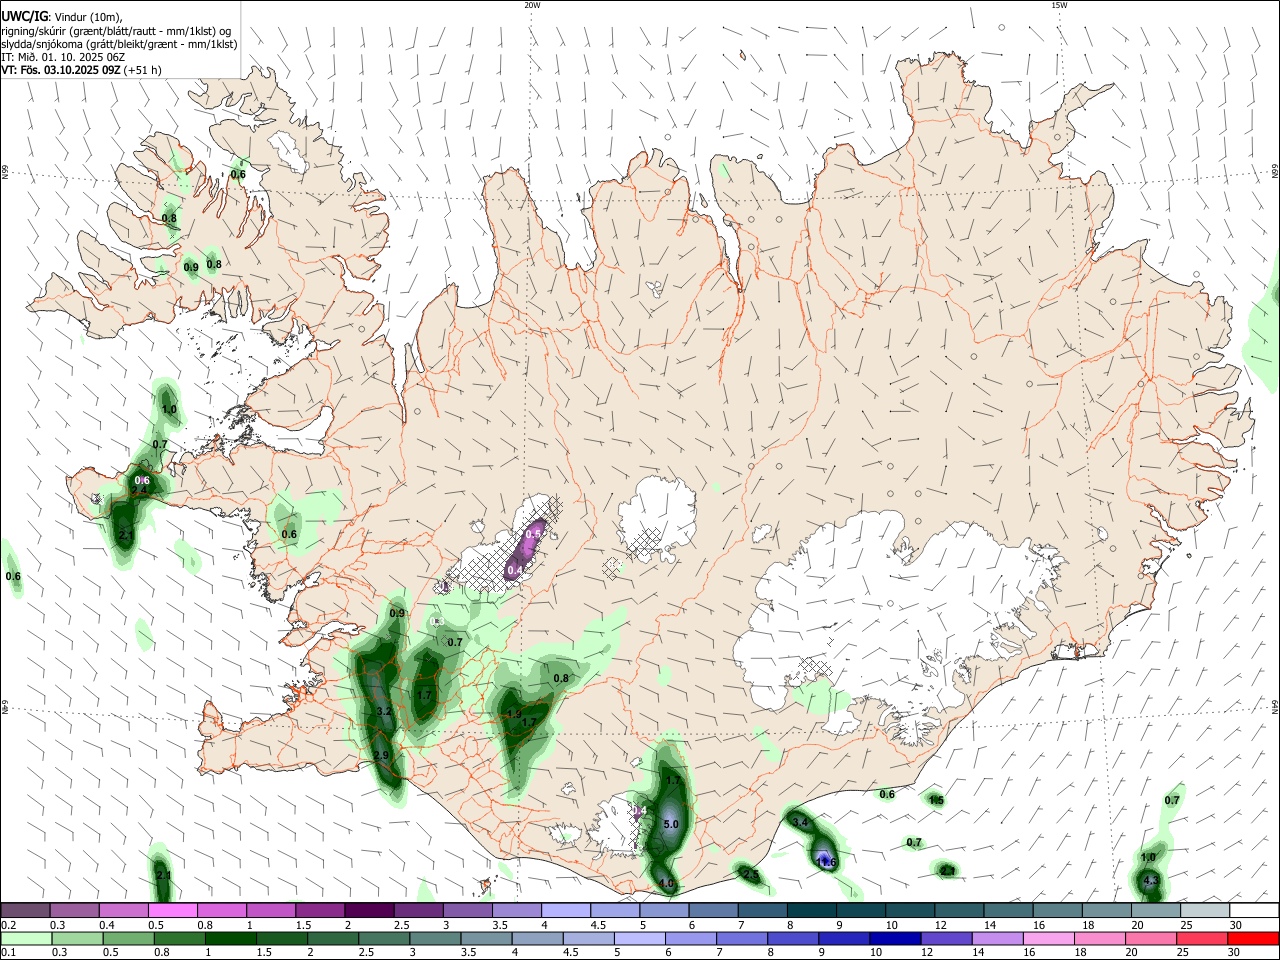Click the '11.6' value on blue core
1280x960 pixels.
coord(826,862)
